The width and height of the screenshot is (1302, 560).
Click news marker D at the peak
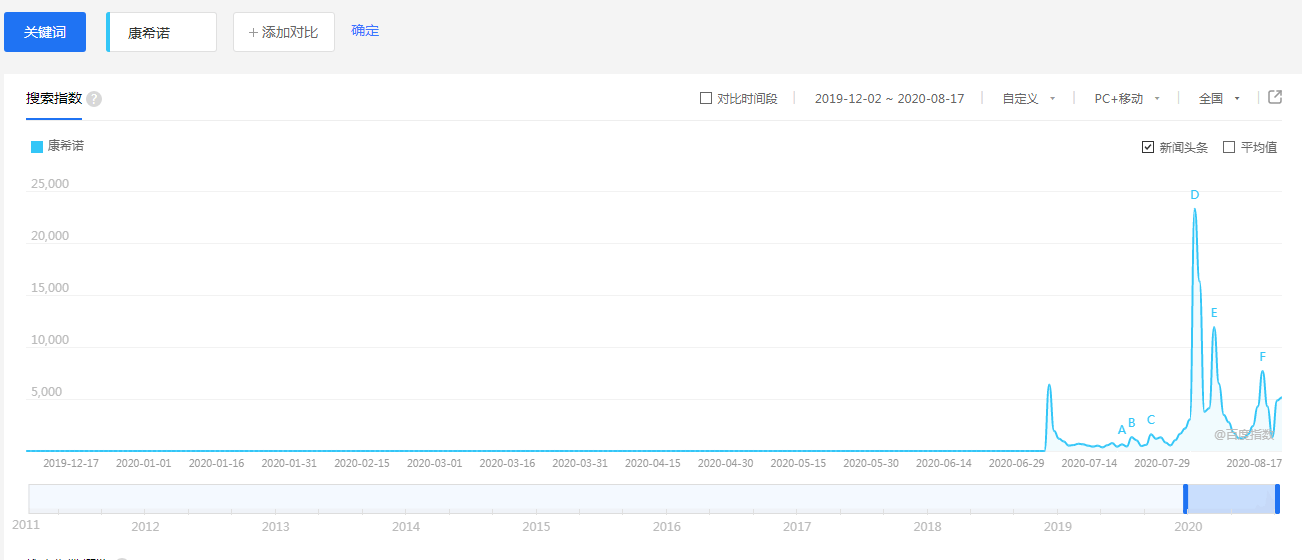tap(1195, 195)
